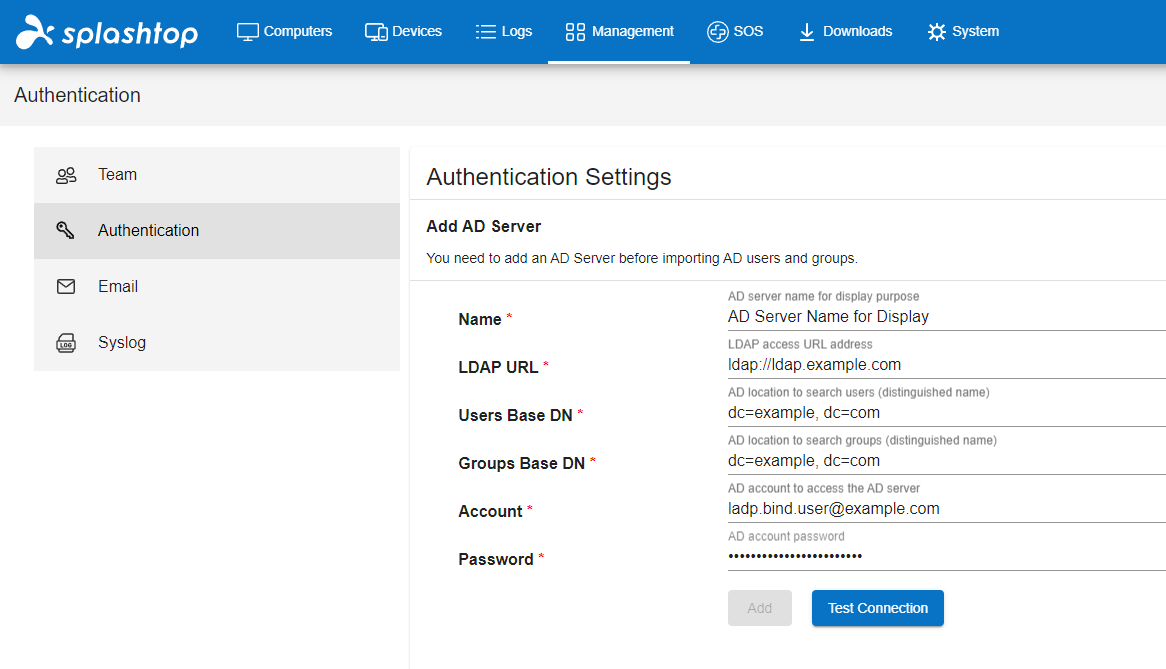Click the Syslog log icon
The image size is (1166, 669).
(x=66, y=343)
